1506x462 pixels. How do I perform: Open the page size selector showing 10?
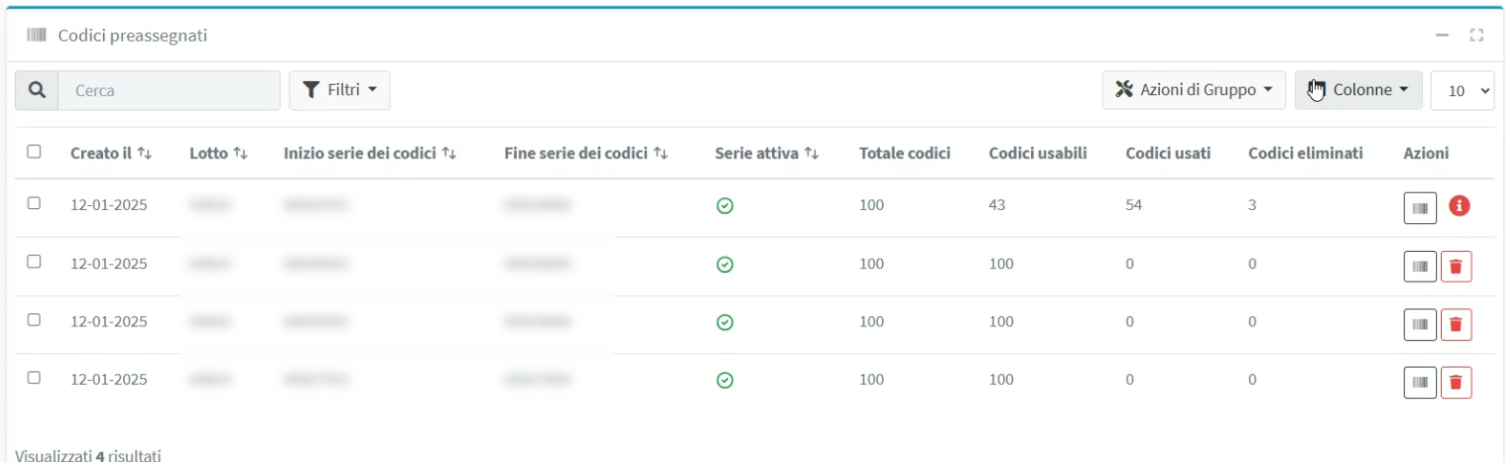(x=1462, y=90)
